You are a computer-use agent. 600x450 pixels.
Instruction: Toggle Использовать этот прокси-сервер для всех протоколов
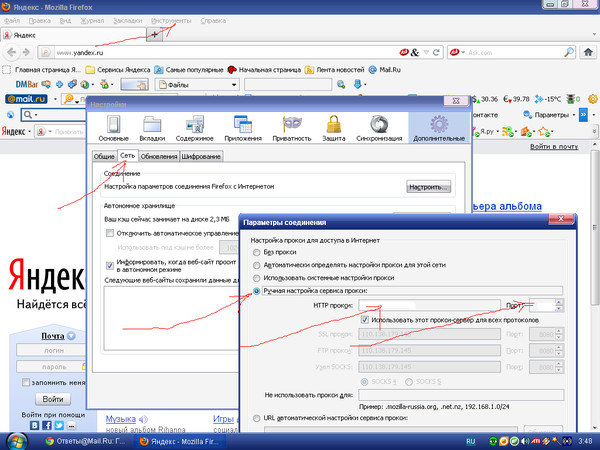point(365,320)
